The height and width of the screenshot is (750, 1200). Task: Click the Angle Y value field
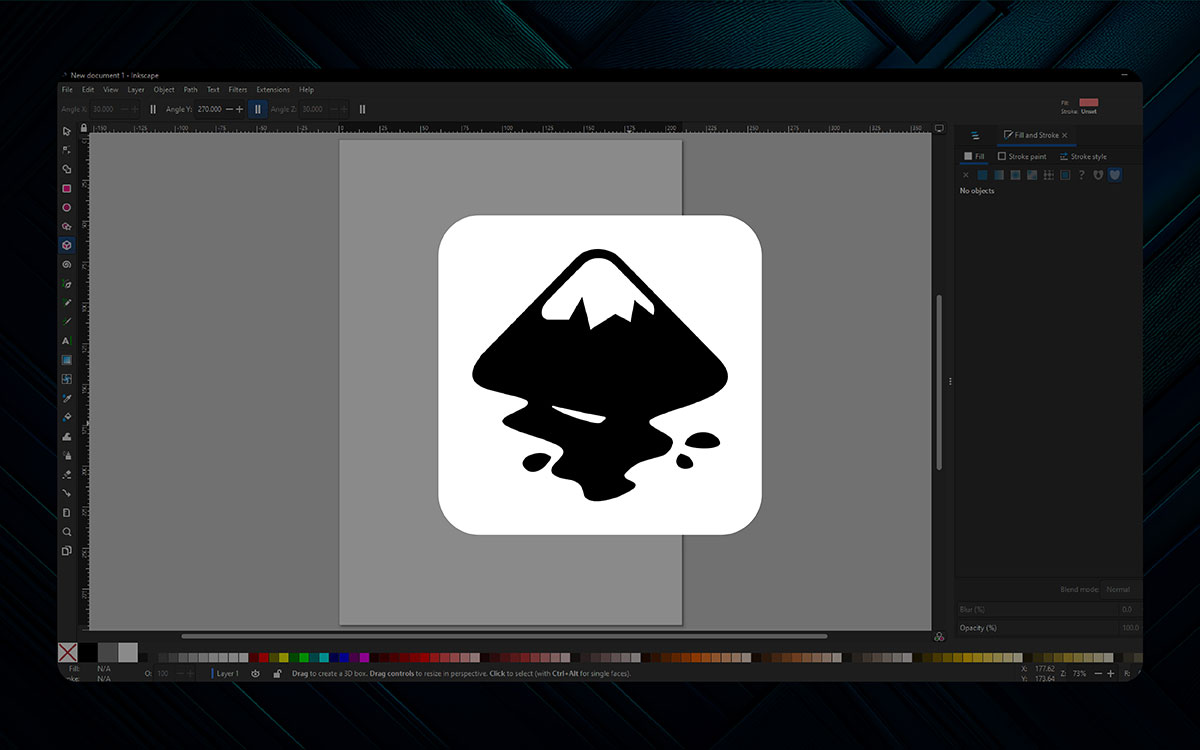pos(209,109)
